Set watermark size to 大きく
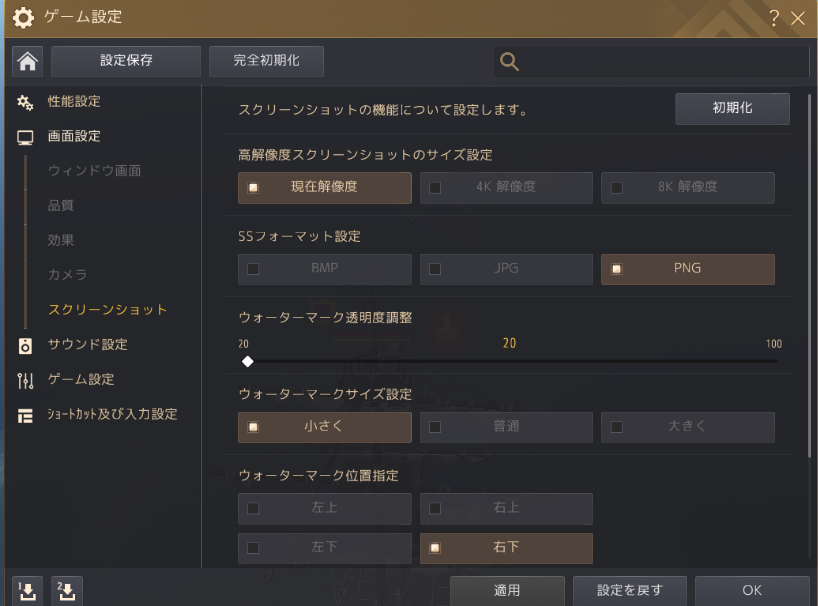Image resolution: width=818 pixels, height=606 pixels. pyautogui.click(x=687, y=426)
